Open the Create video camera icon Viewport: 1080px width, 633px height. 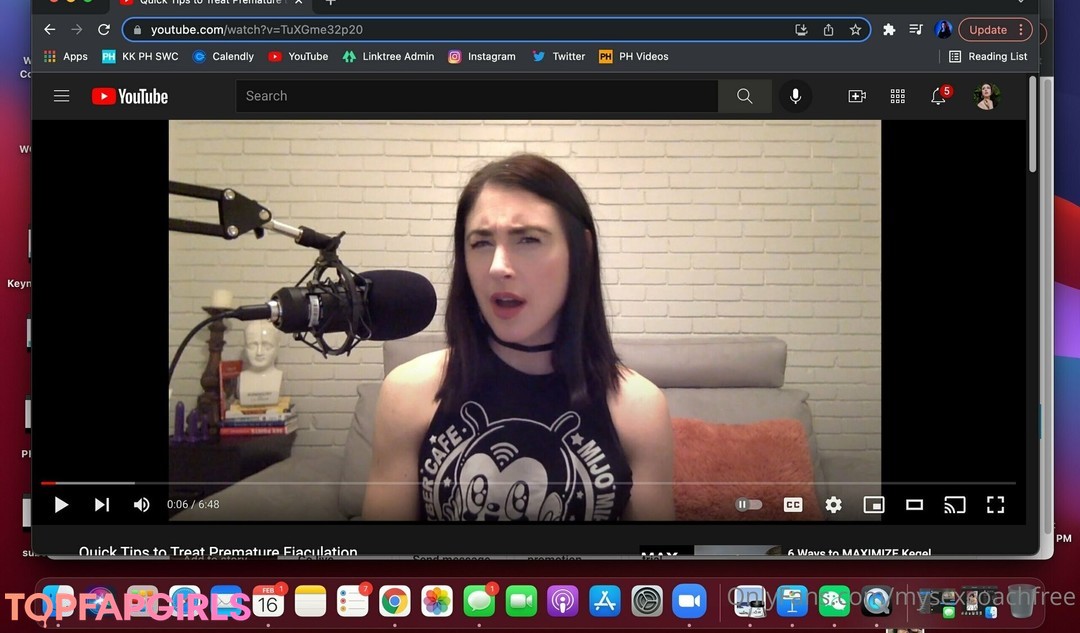[857, 96]
